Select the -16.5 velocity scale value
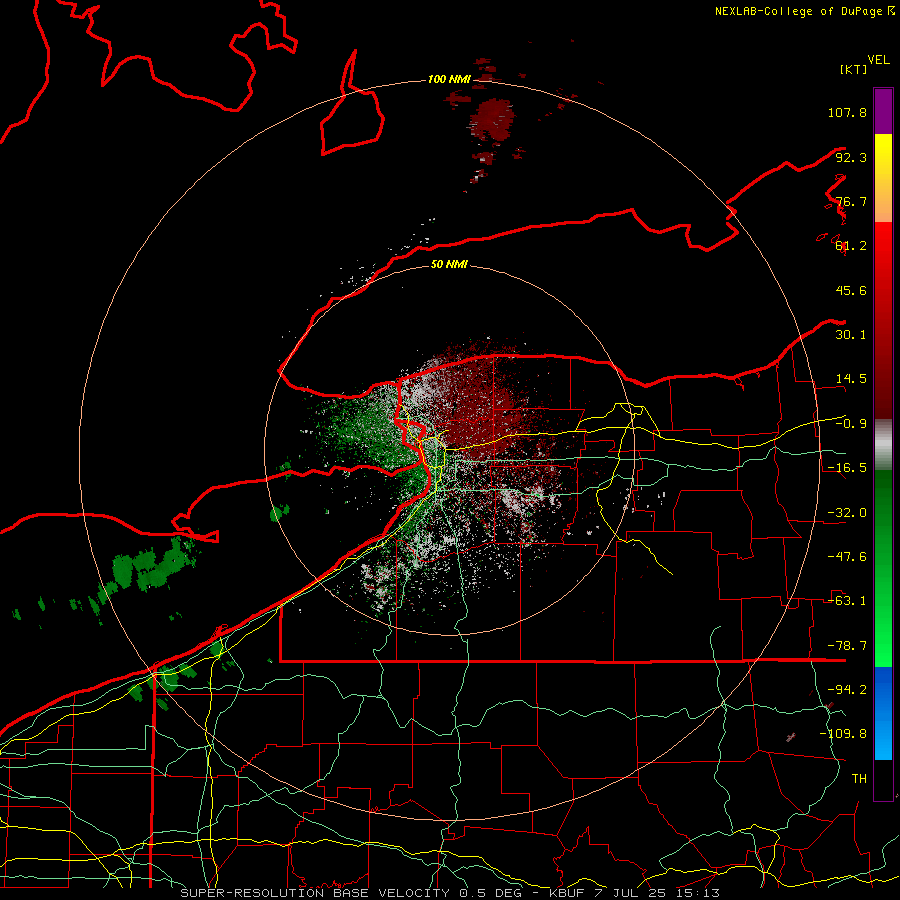 (x=847, y=468)
